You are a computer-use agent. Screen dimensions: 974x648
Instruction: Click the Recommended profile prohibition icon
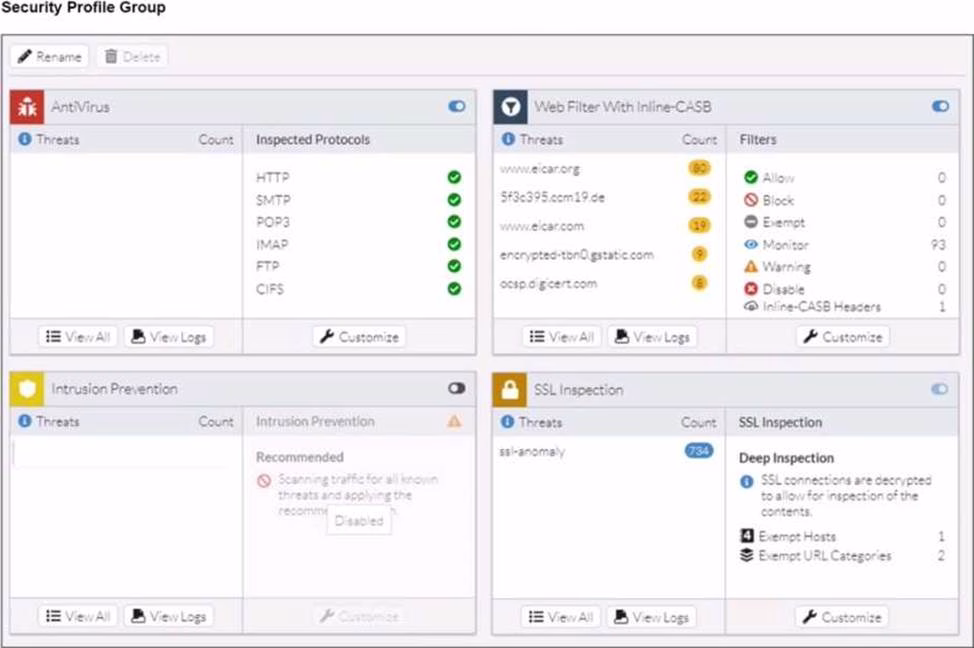click(x=264, y=481)
